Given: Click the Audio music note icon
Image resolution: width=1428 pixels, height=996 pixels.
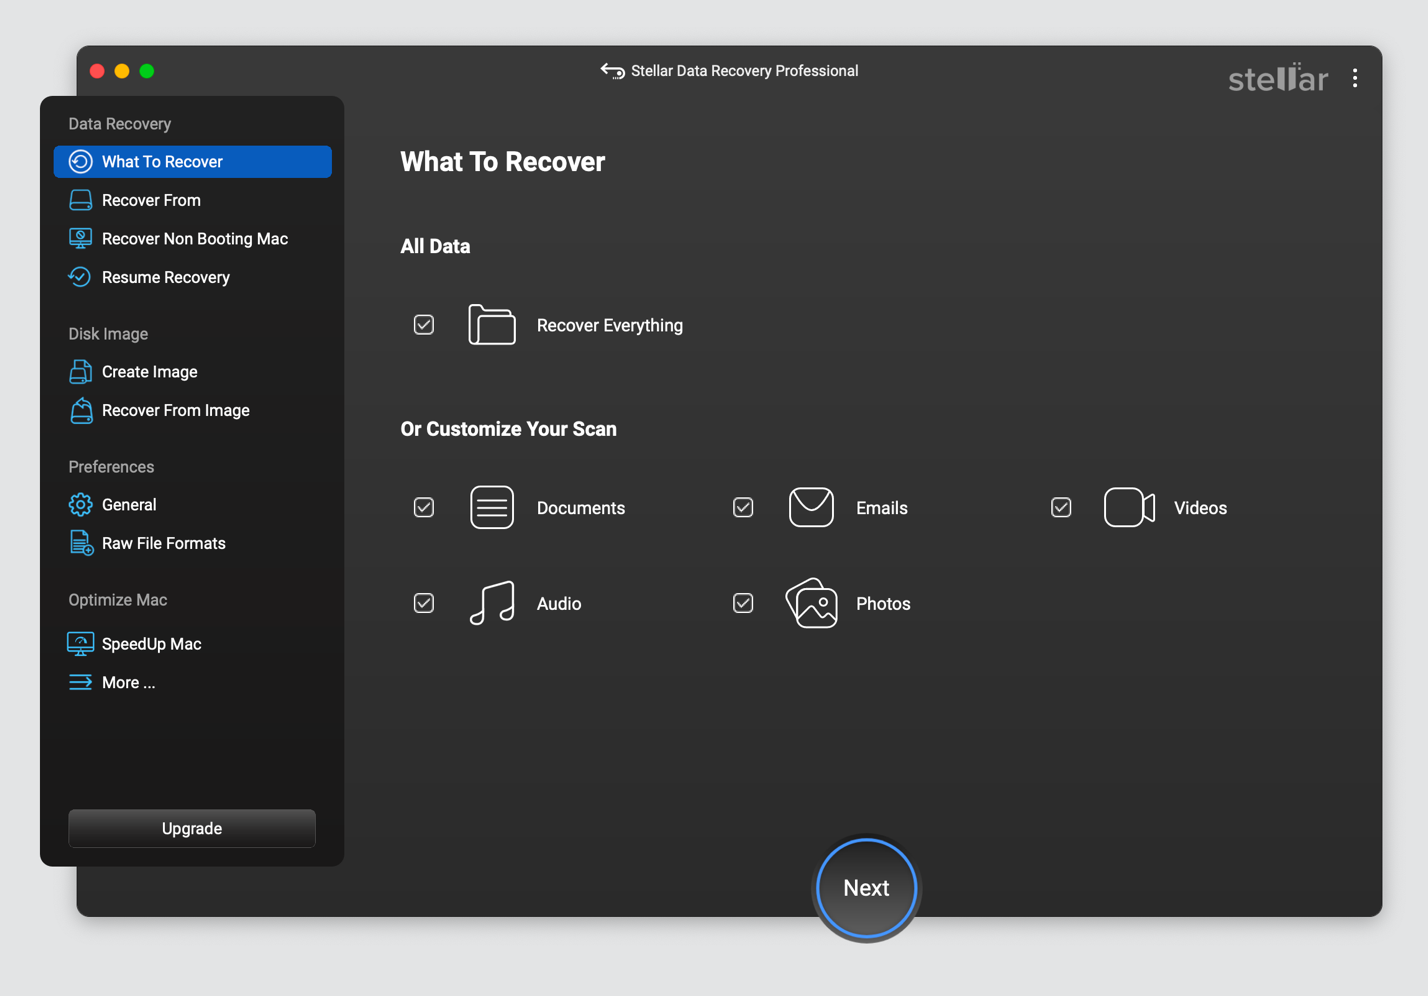Looking at the screenshot, I should point(492,603).
